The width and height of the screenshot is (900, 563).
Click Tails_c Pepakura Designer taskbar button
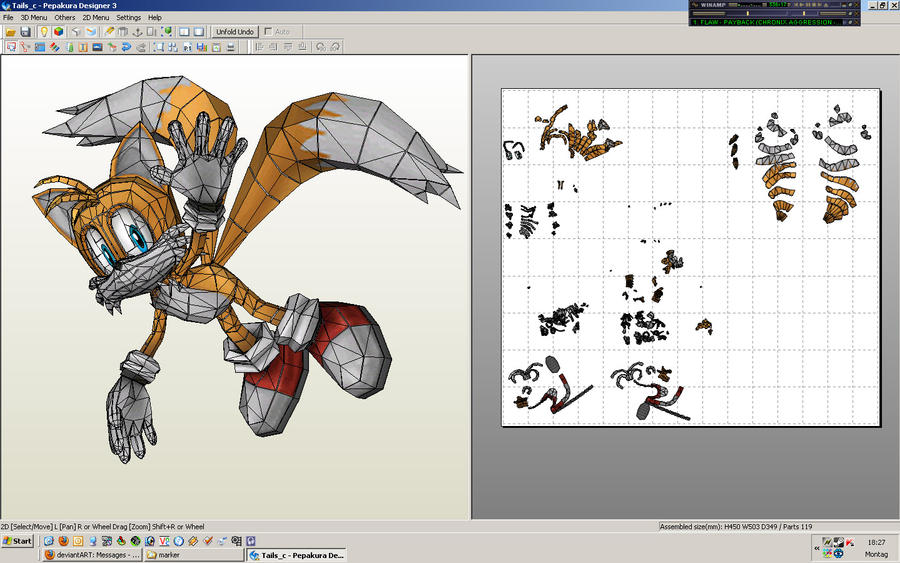point(297,555)
